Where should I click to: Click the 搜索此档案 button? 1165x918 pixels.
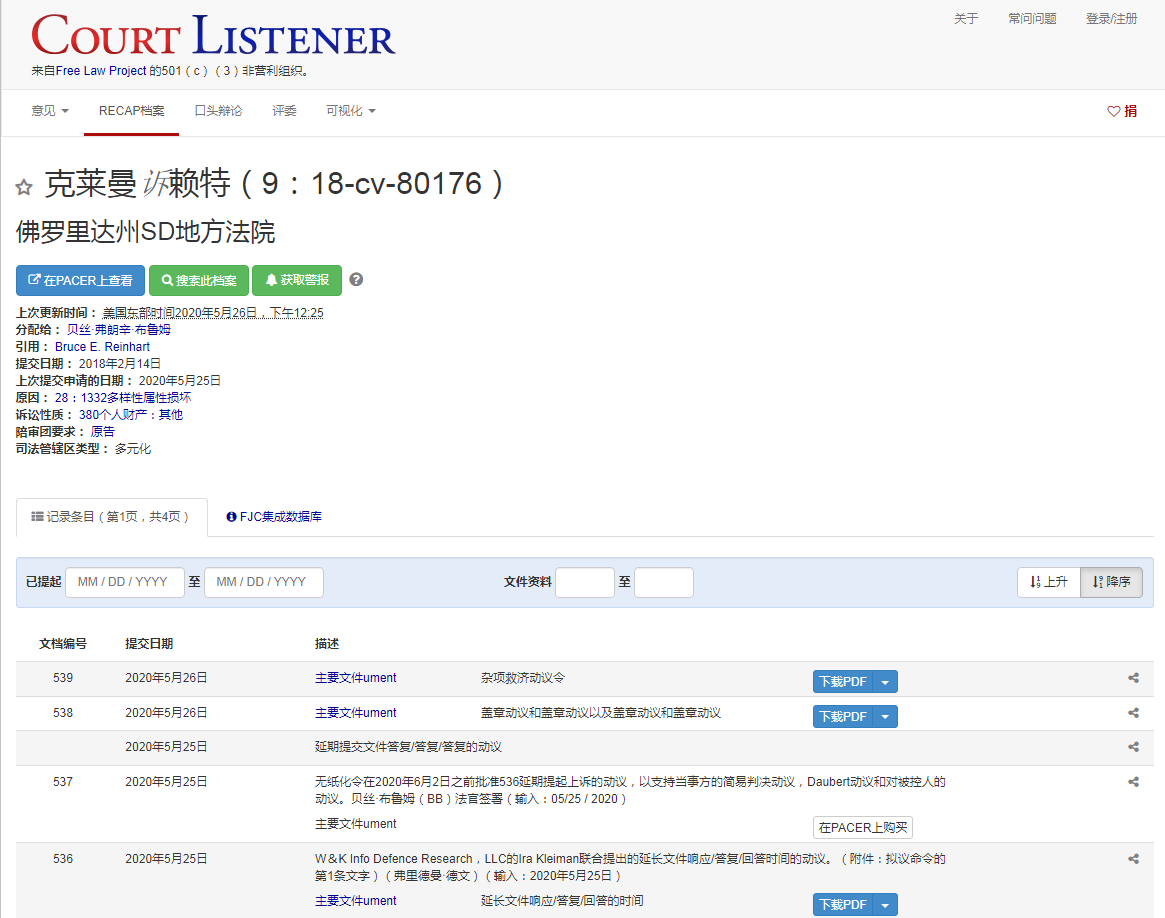198,281
